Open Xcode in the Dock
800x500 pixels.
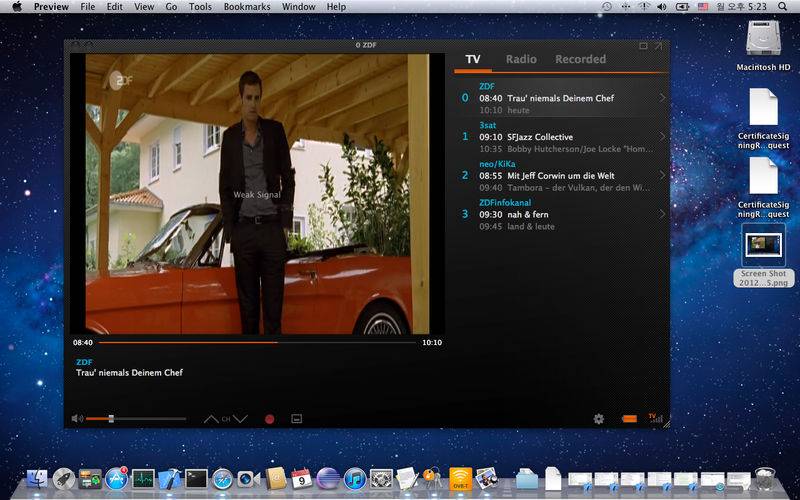170,479
